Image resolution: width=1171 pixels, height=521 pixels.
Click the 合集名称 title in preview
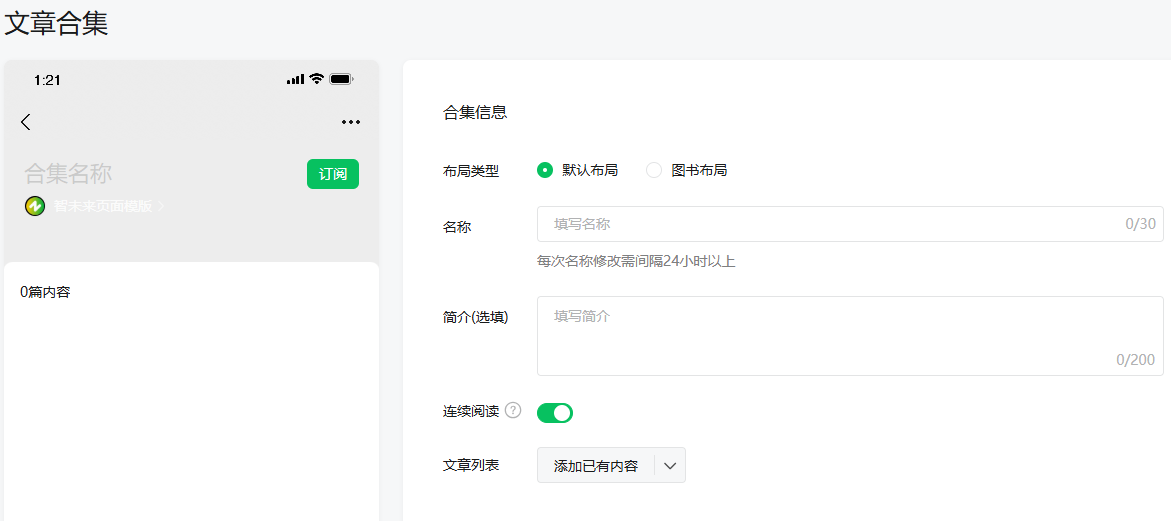click(68, 173)
